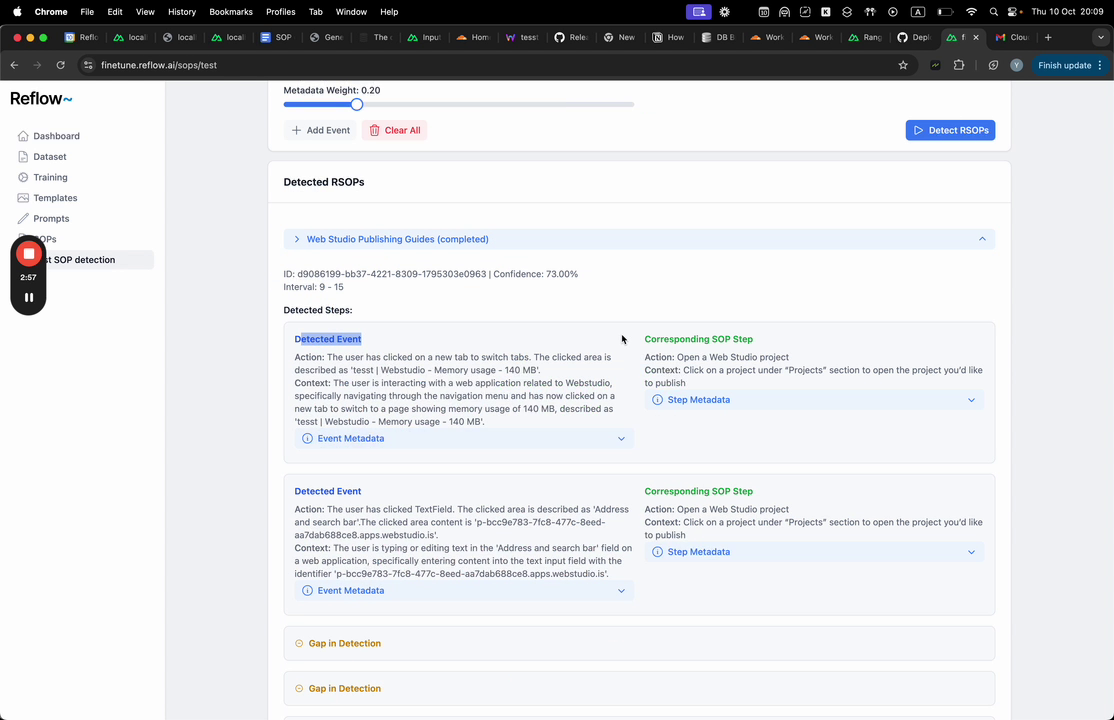Go back in browser history

click(x=14, y=65)
